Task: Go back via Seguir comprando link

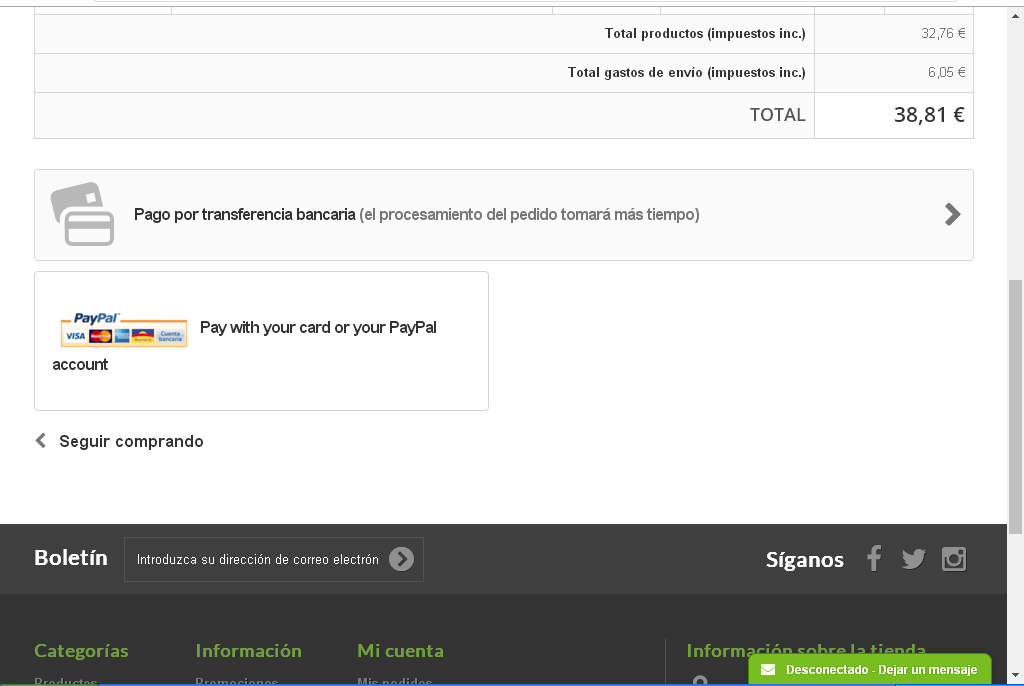Action: pos(131,441)
